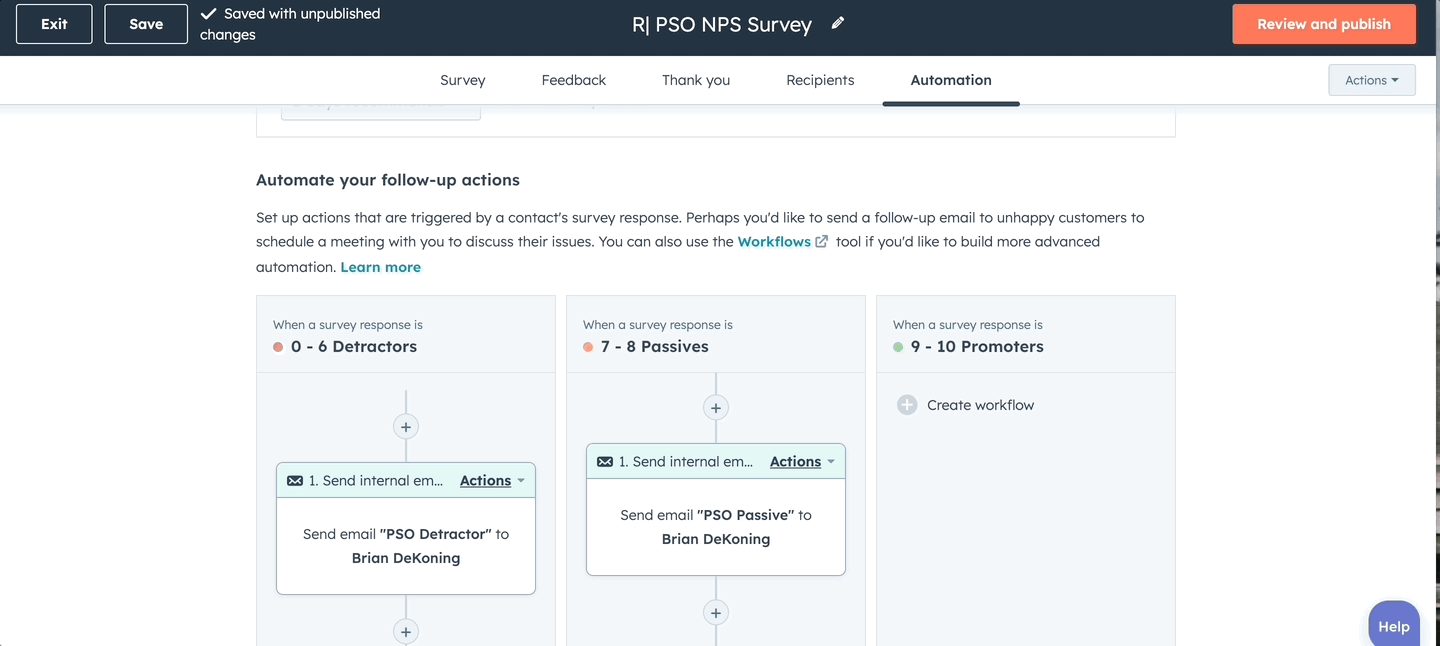
Task: Click the R| PSO NPS Survey title
Action: 722,24
